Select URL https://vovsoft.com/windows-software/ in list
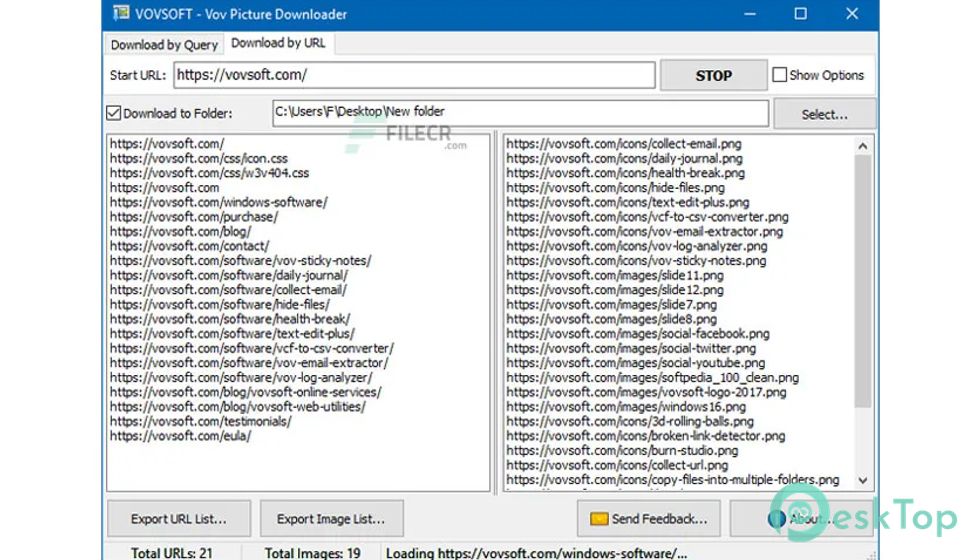Screen dimensions: 980x560 click(219, 202)
